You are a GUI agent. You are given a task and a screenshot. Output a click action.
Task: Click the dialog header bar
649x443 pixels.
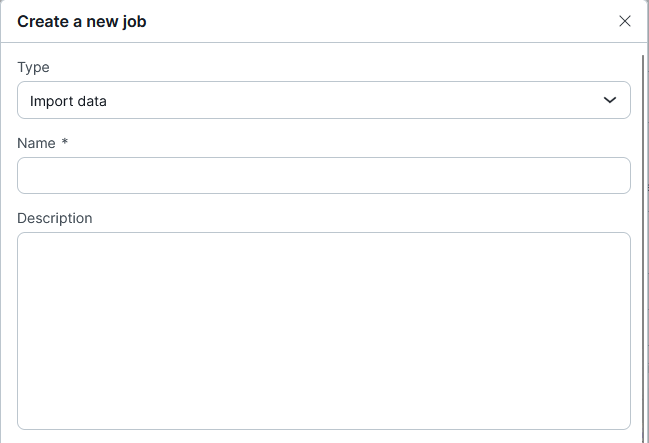[350, 21]
